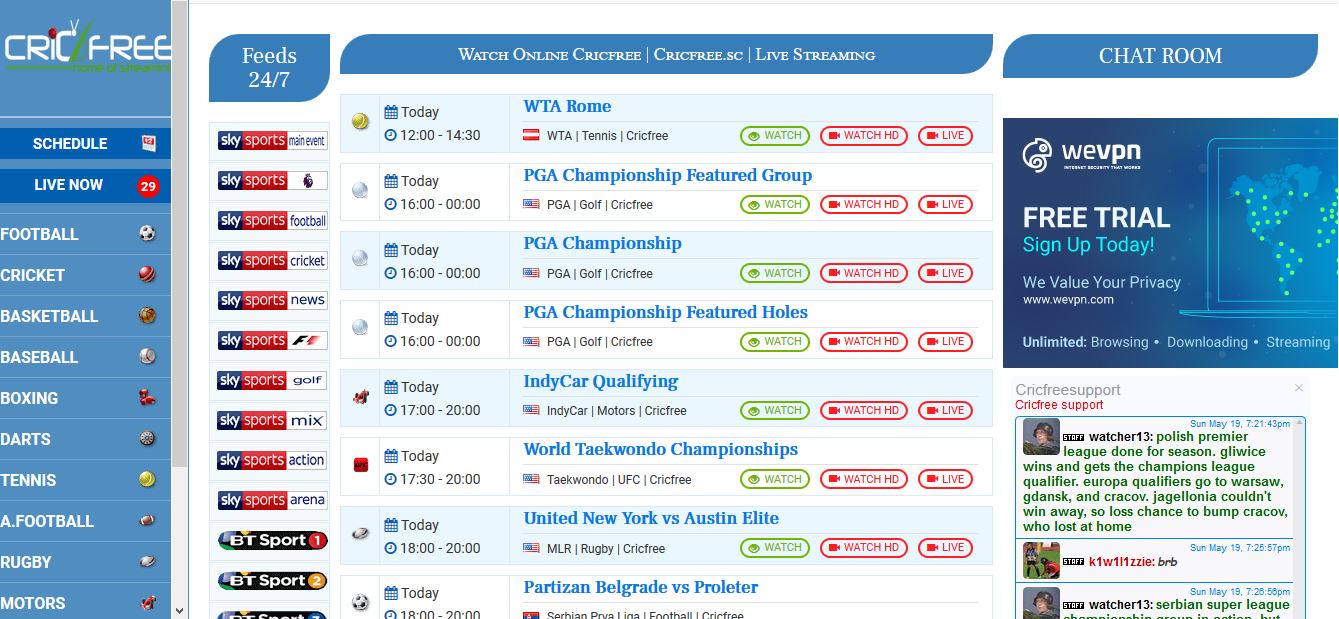This screenshot has height=619, width=1339.
Task: Click WATCH for WTA Rome
Action: click(x=775, y=136)
